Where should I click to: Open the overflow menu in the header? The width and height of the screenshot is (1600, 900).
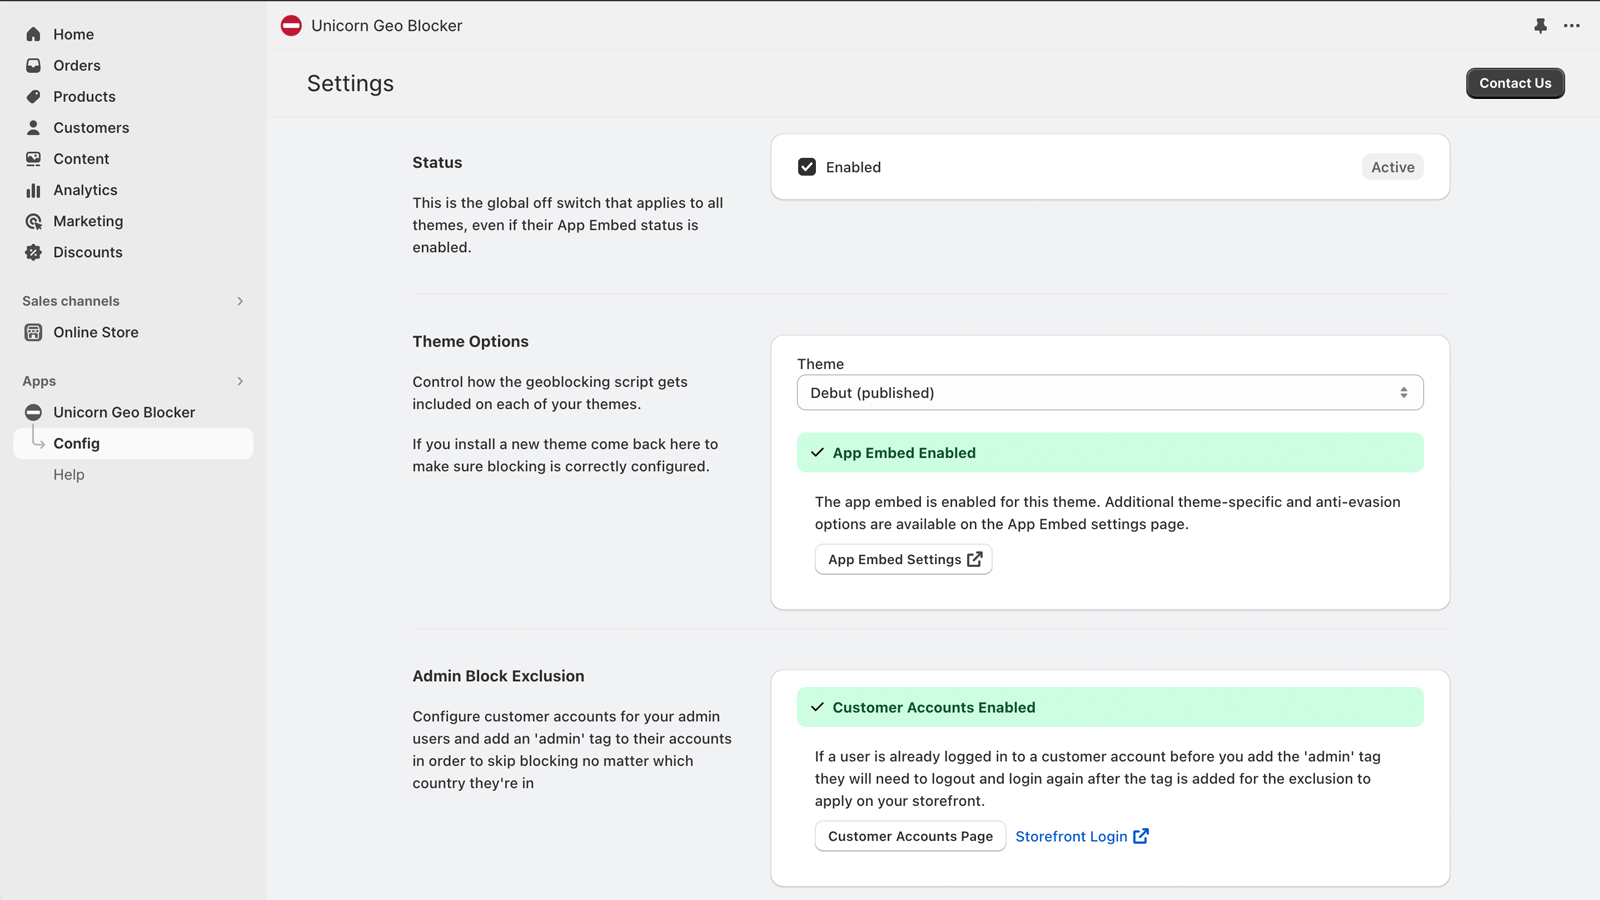click(1572, 25)
